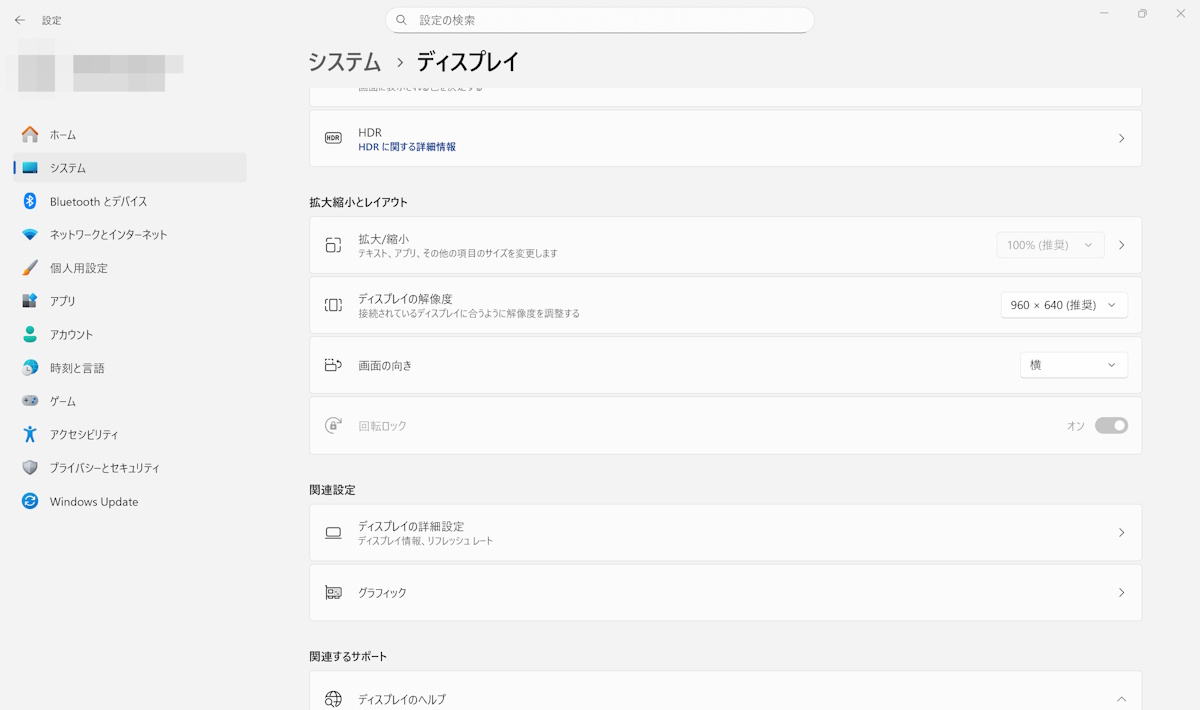Select プライバシーとセキュリティ in sidebar
The width and height of the screenshot is (1200, 710).
(104, 468)
